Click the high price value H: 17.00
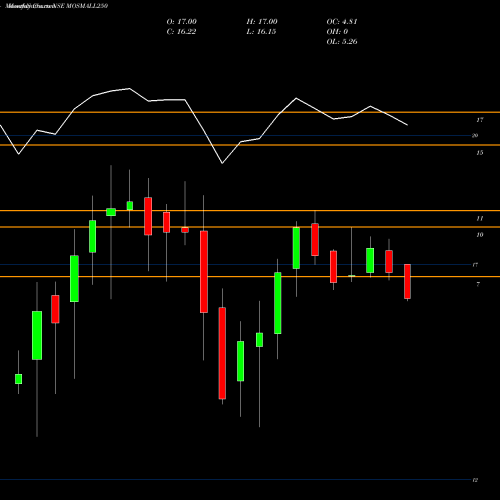The height and width of the screenshot is (500, 500). click(x=262, y=22)
